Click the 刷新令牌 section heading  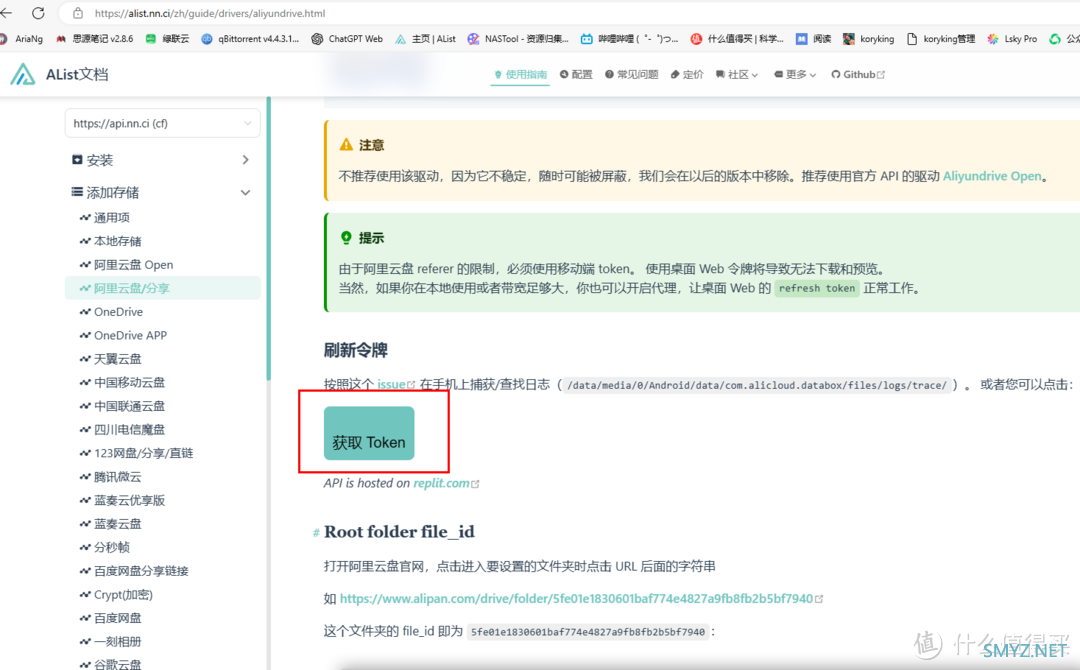(x=355, y=350)
